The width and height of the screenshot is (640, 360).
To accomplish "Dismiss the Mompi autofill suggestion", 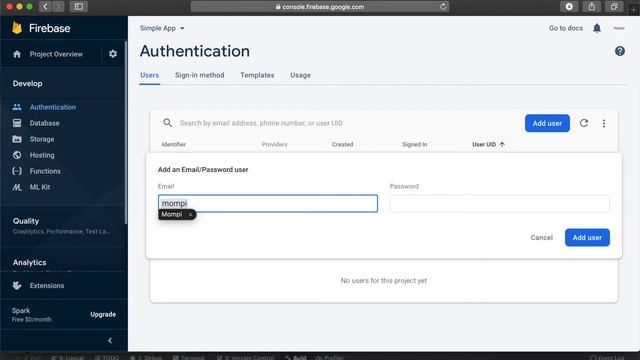I will 190,214.
